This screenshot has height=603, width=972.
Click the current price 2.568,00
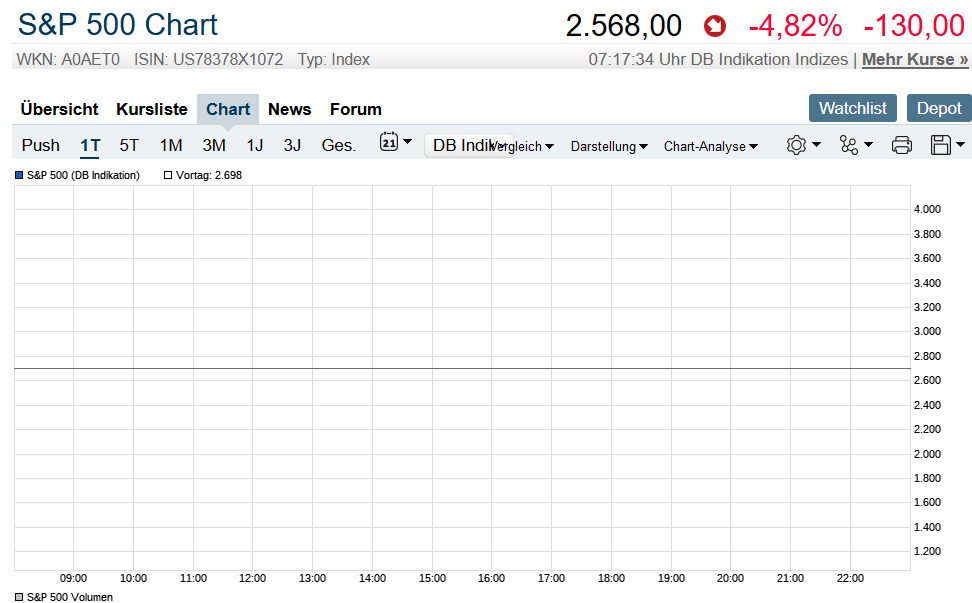tap(624, 26)
